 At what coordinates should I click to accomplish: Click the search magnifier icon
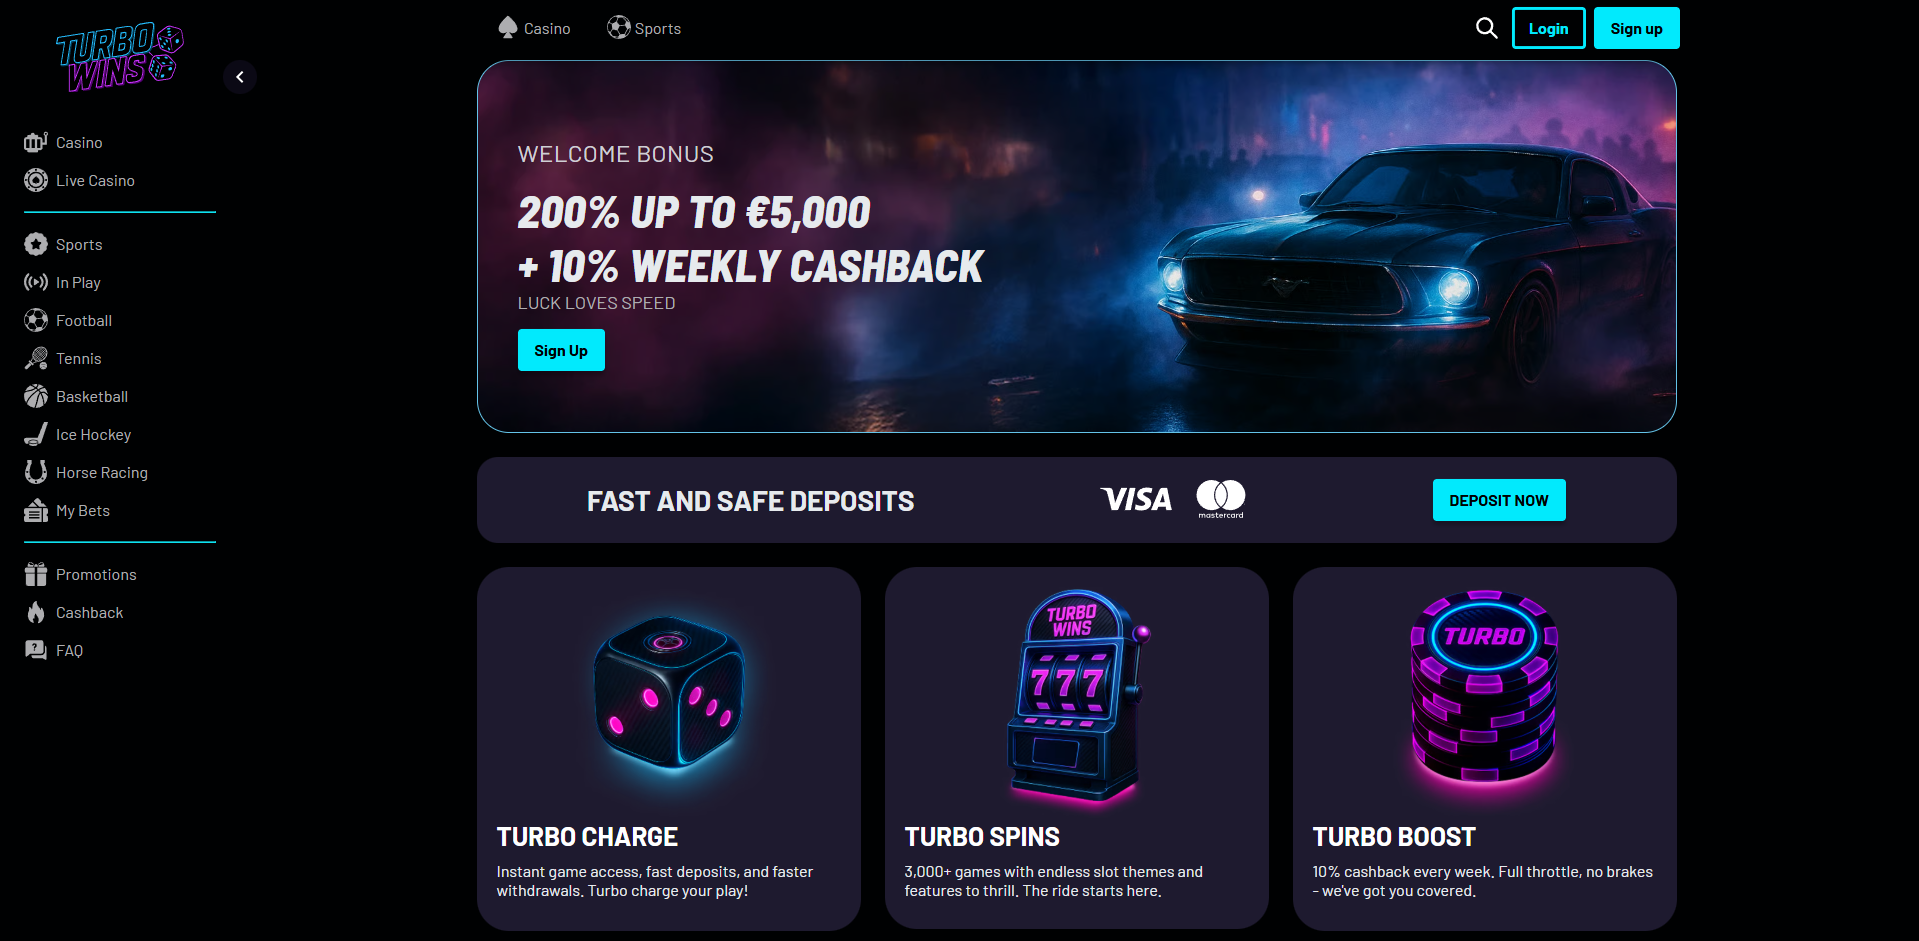tap(1487, 28)
